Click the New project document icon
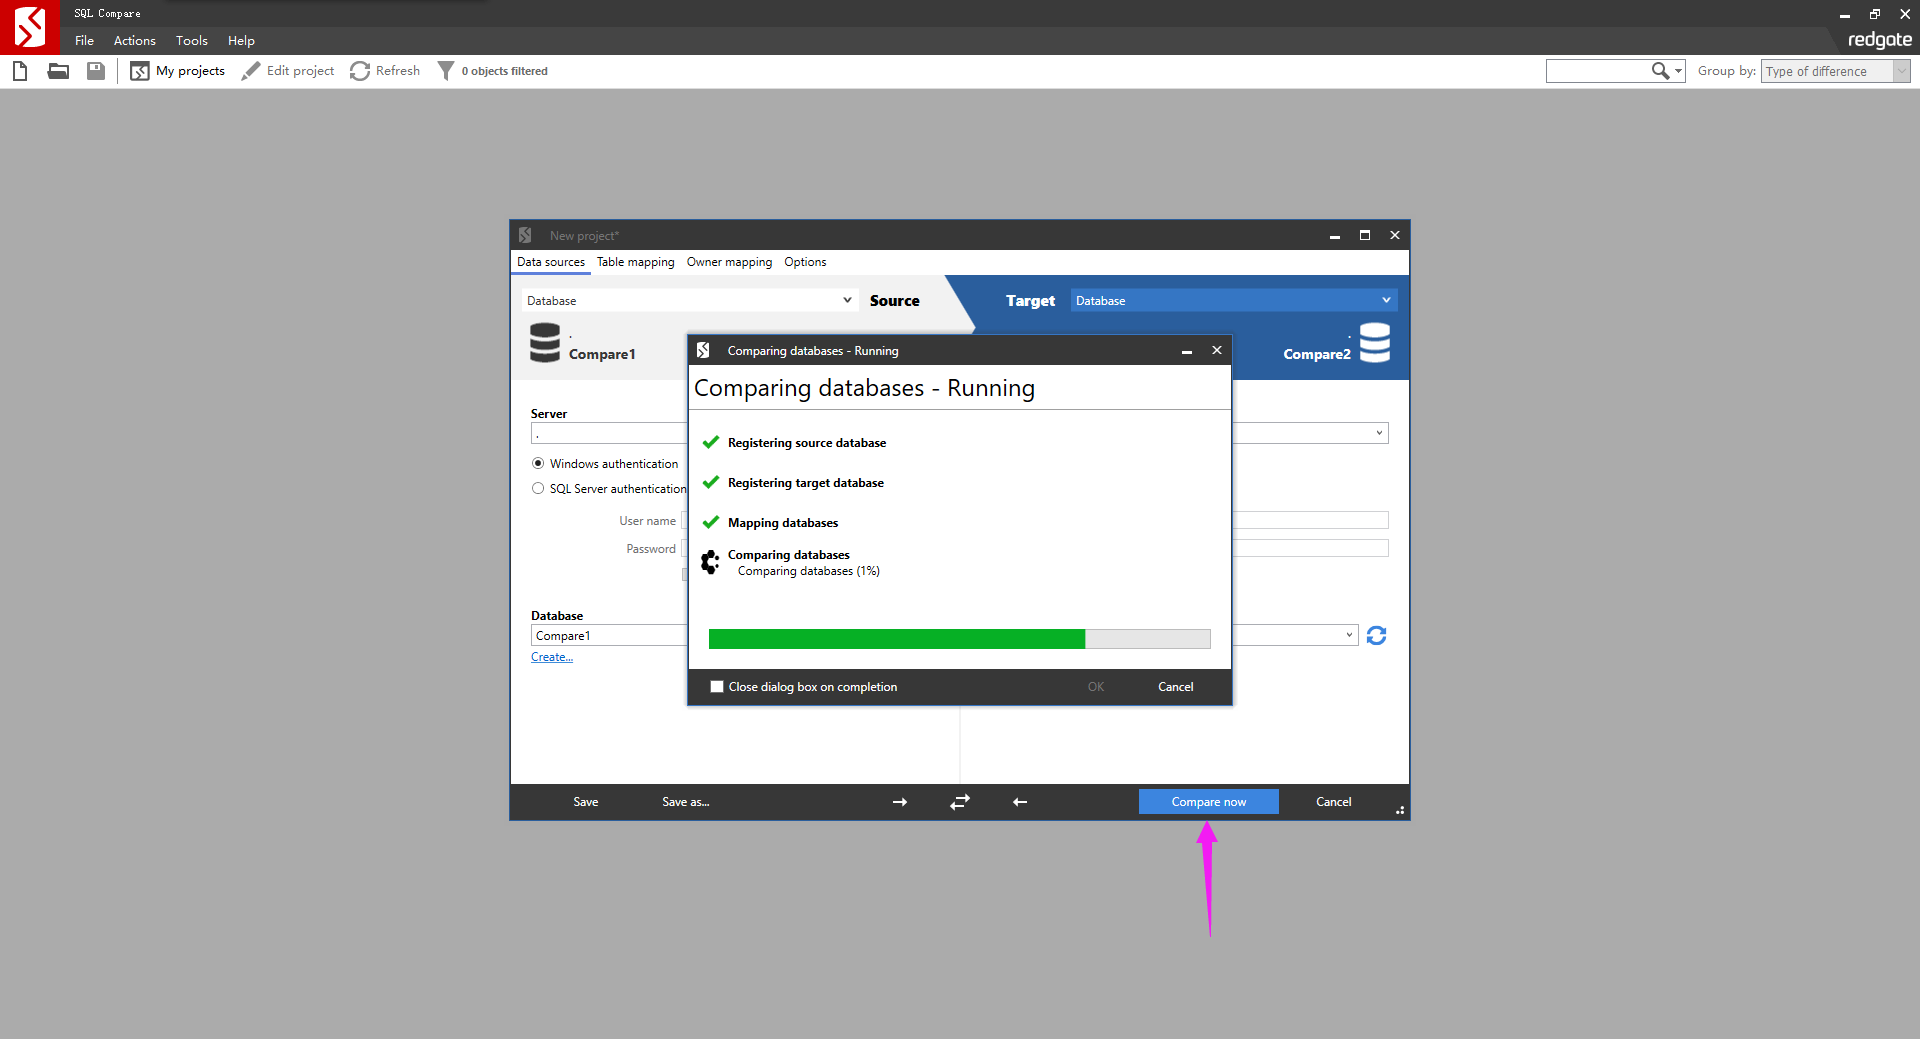The image size is (1920, 1039). click(20, 71)
